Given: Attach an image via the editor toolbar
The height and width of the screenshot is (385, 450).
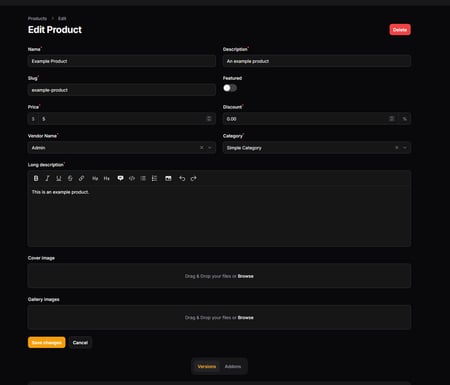Looking at the screenshot, I should pos(168,178).
